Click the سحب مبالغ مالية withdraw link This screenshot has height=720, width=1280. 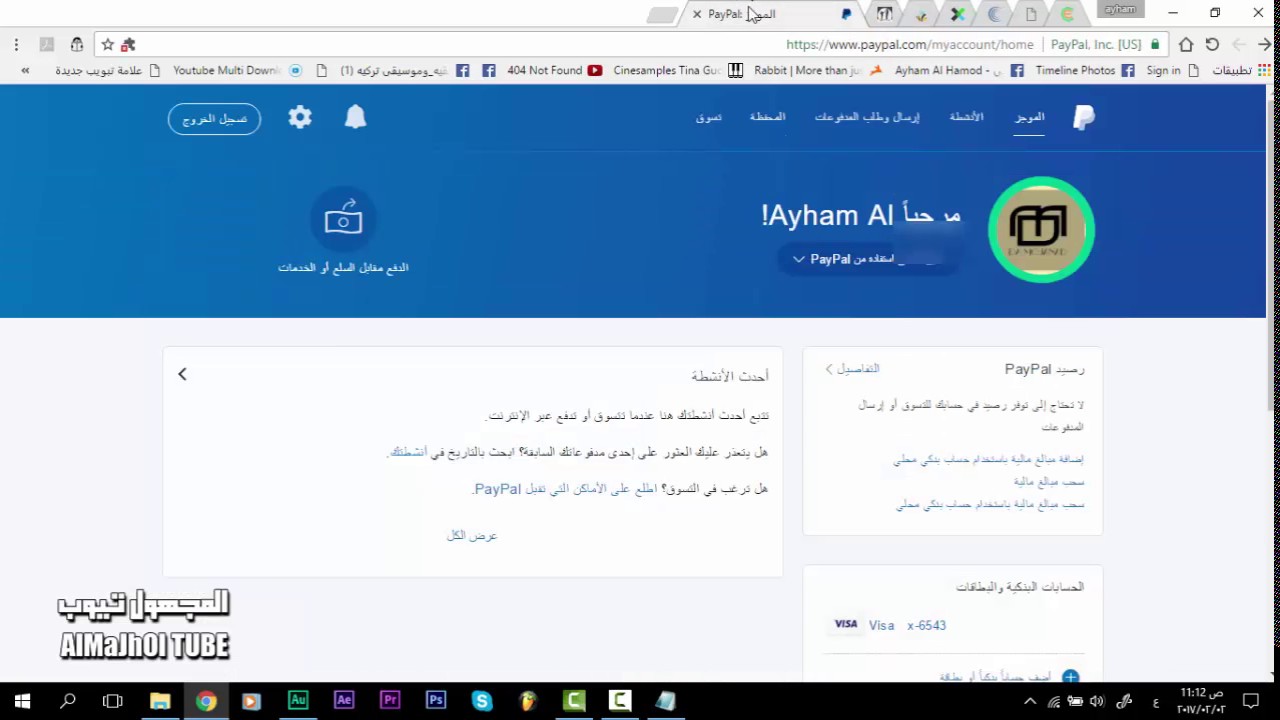[x=1049, y=481]
